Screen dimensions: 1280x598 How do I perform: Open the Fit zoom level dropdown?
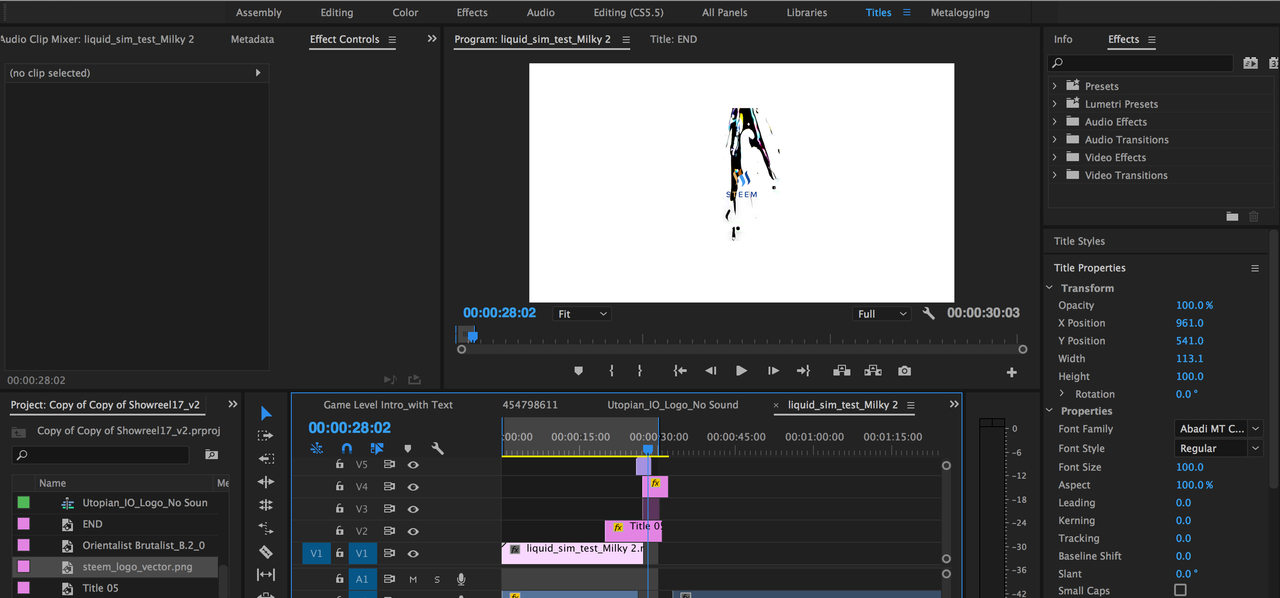tap(582, 314)
